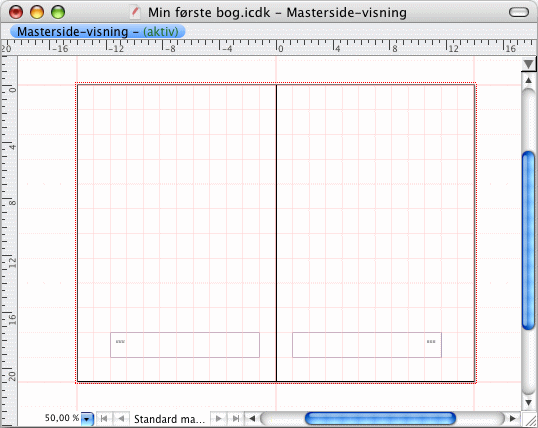Click vertical scrollbar up arrow
Image resolution: width=538 pixels, height=428 pixels.
(x=528, y=80)
